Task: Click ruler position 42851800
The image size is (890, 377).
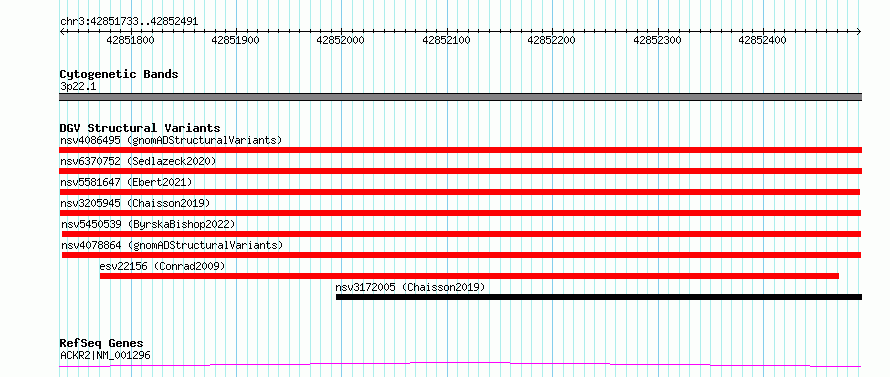Action: click(130, 40)
